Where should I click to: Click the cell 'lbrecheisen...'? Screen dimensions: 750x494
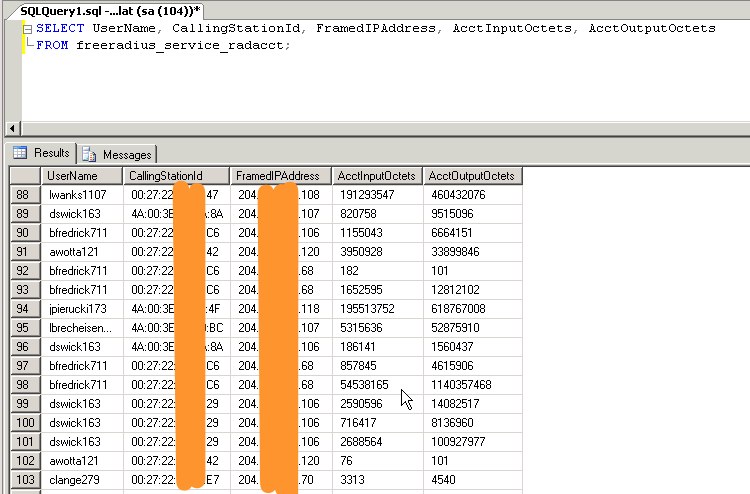point(80,328)
